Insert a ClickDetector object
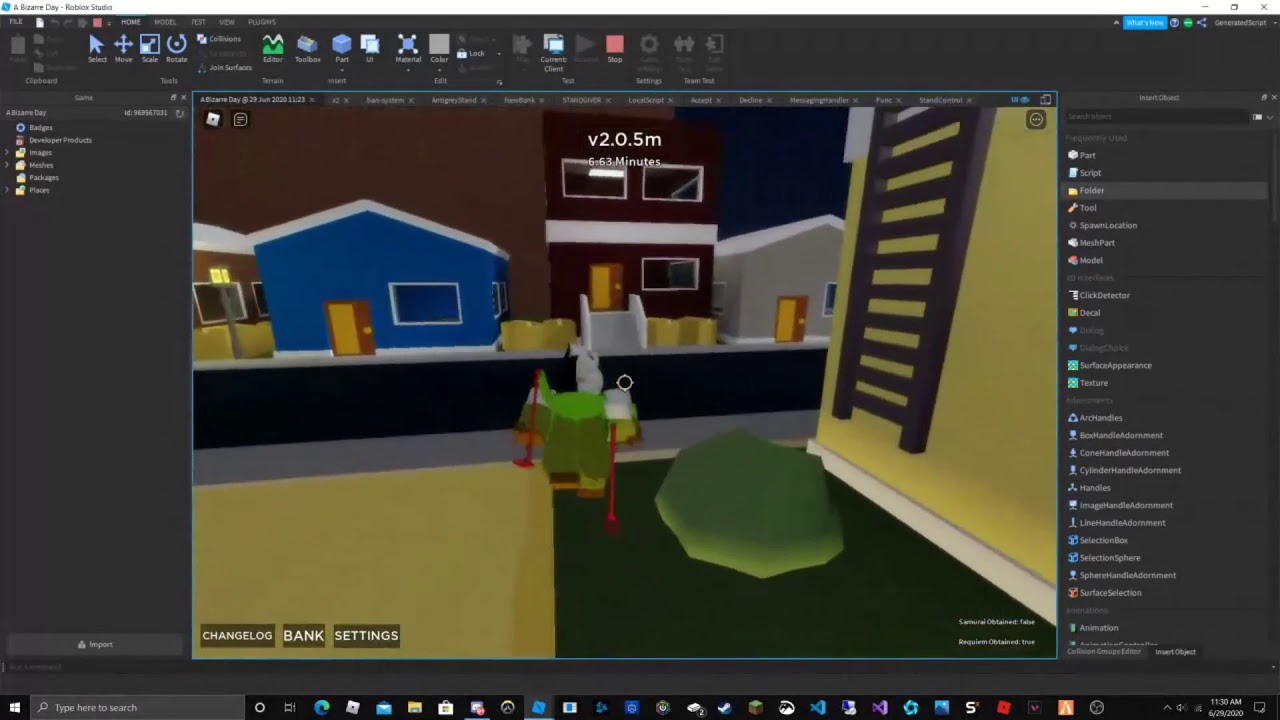 click(x=1099, y=295)
